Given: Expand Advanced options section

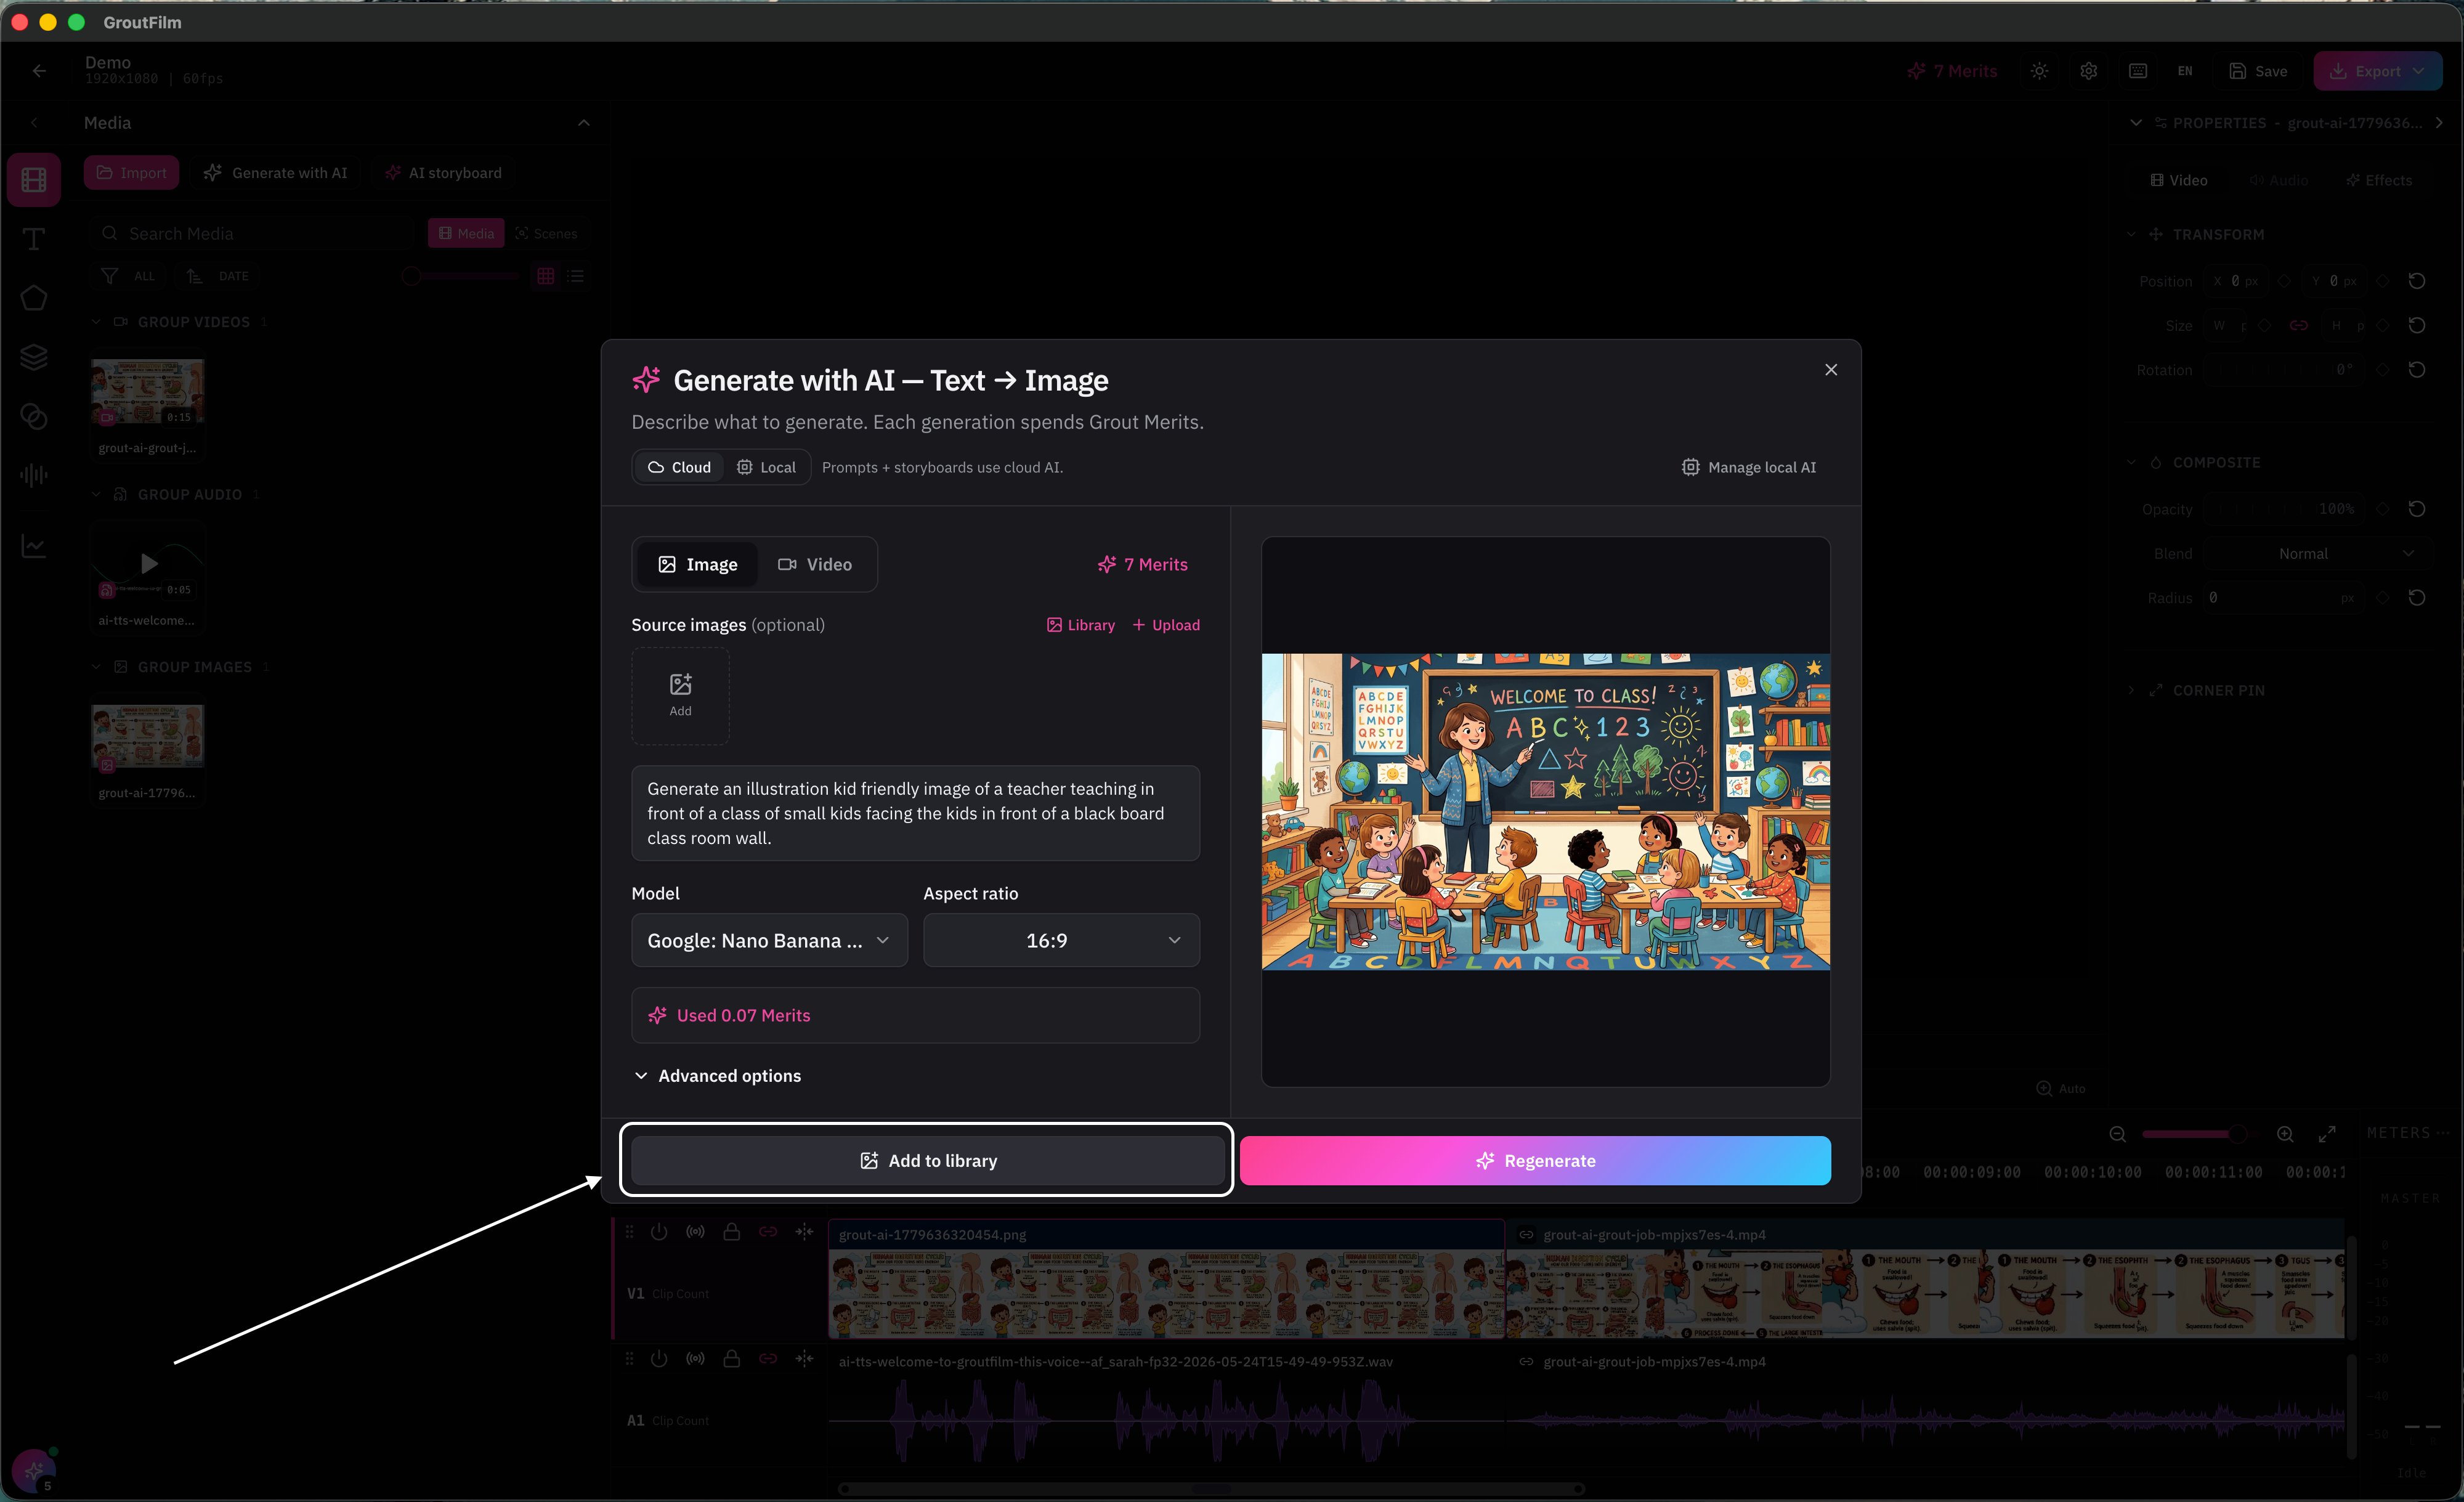Looking at the screenshot, I should point(718,1076).
